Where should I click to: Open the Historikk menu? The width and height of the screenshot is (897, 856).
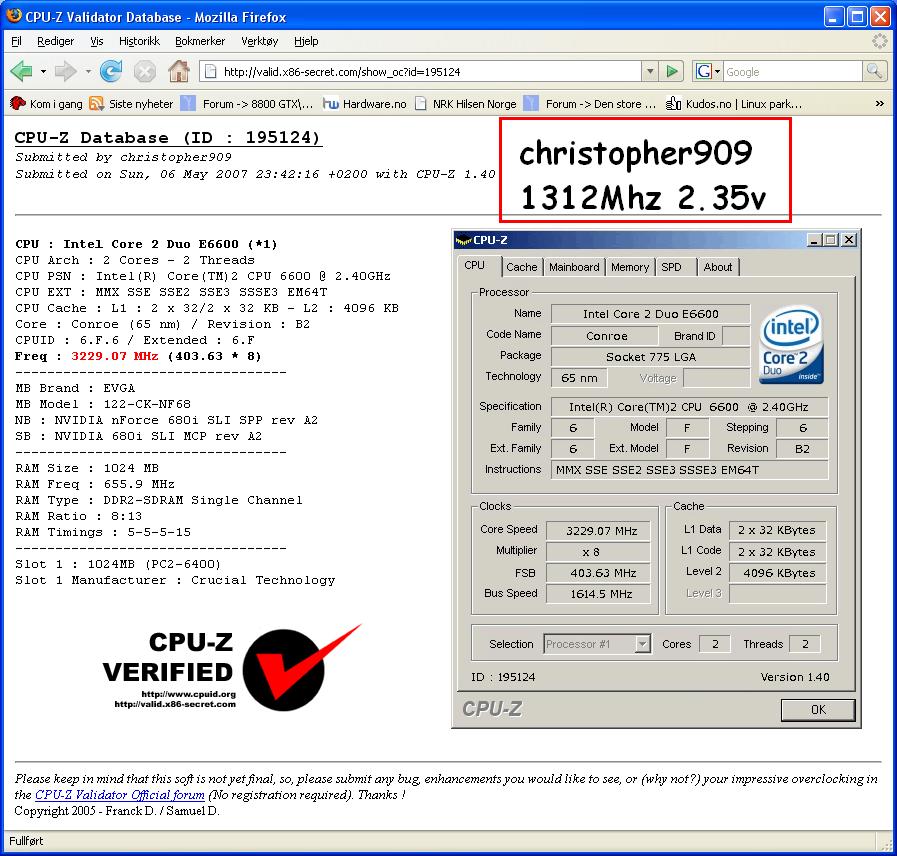pyautogui.click(x=139, y=41)
